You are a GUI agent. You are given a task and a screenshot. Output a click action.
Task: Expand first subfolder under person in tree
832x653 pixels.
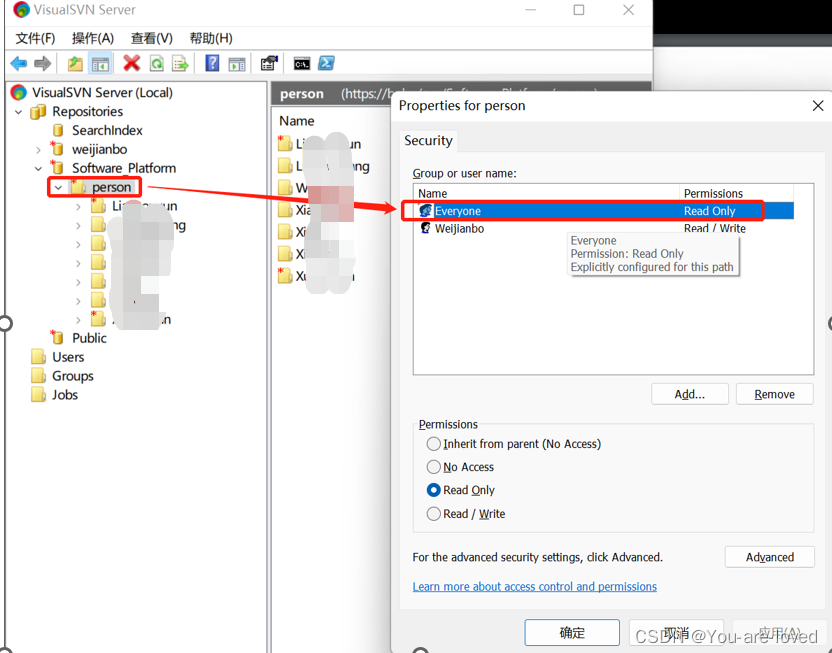[79, 207]
